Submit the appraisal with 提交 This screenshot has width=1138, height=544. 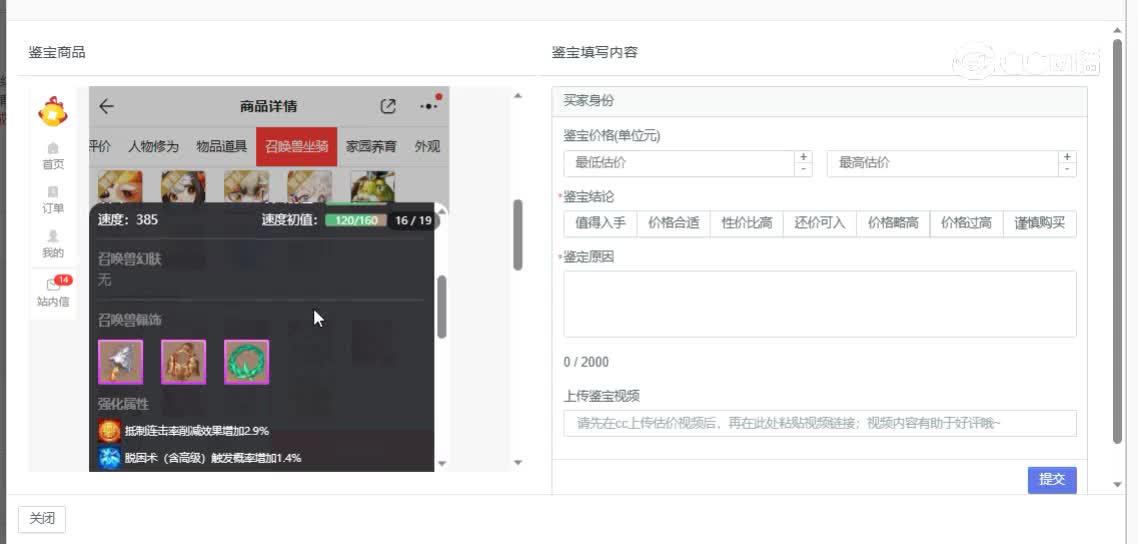pos(1052,479)
